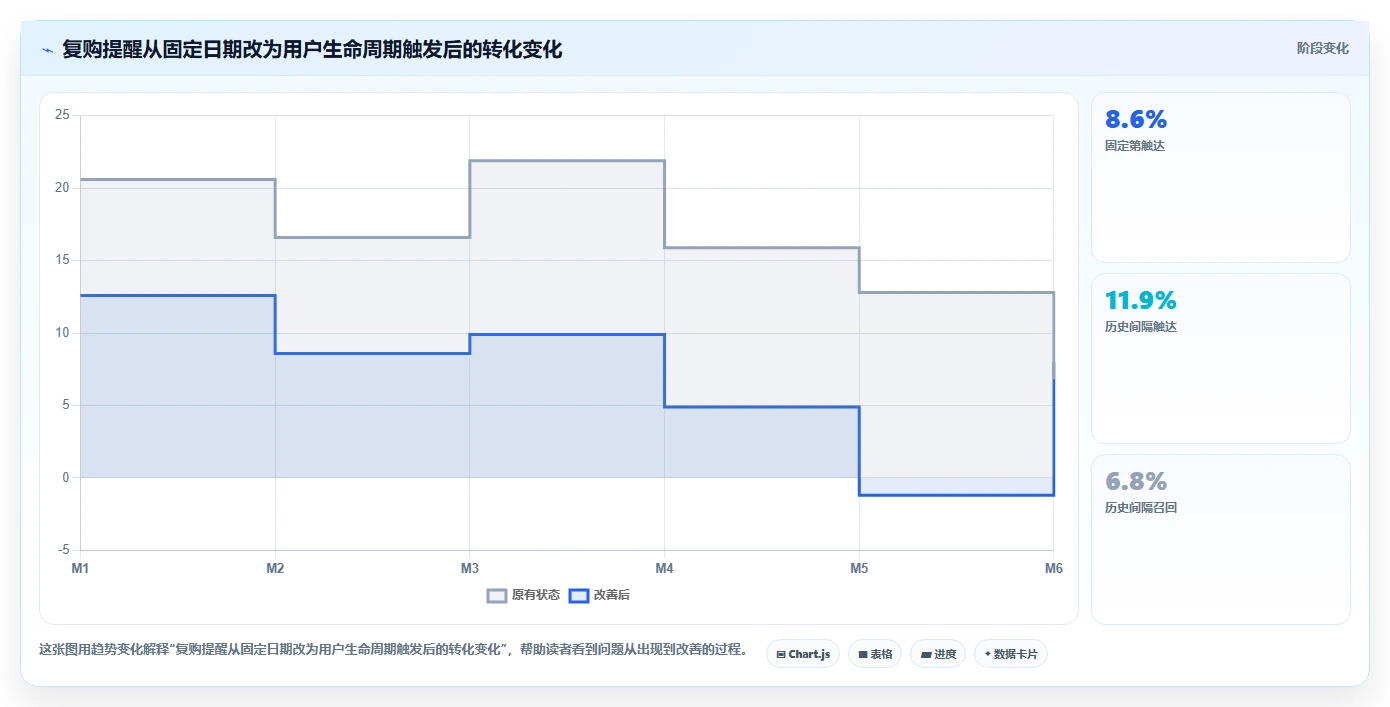Select the 8.6% 固定第触达 card
This screenshot has height=707, width=1390.
coord(1220,177)
